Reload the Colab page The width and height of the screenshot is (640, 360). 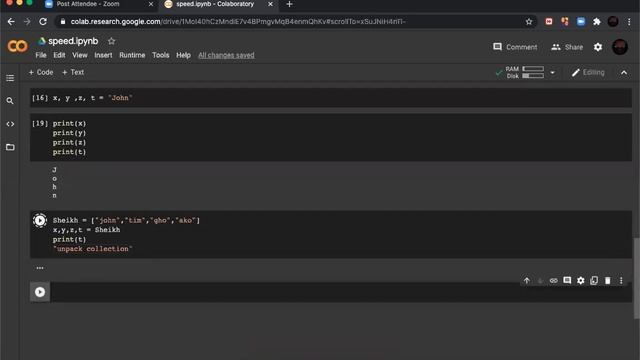(x=43, y=22)
